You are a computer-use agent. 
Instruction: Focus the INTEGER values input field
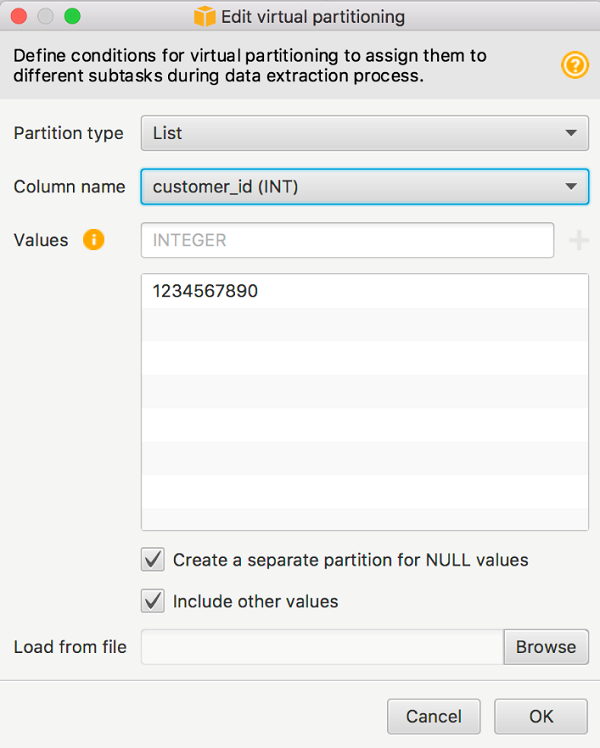click(x=348, y=240)
